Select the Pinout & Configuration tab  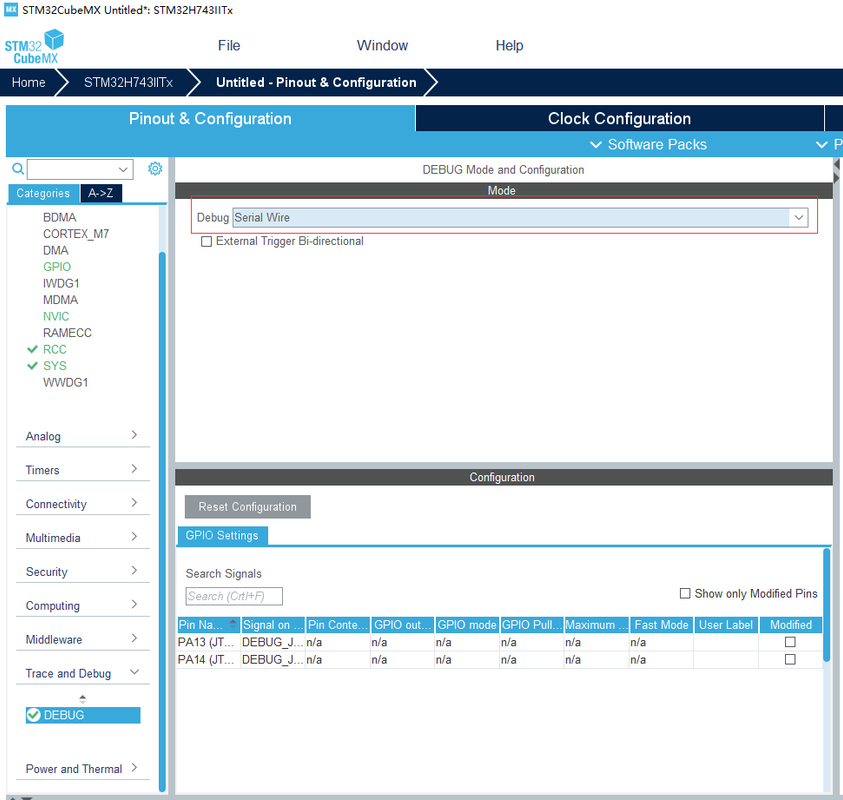(x=210, y=118)
